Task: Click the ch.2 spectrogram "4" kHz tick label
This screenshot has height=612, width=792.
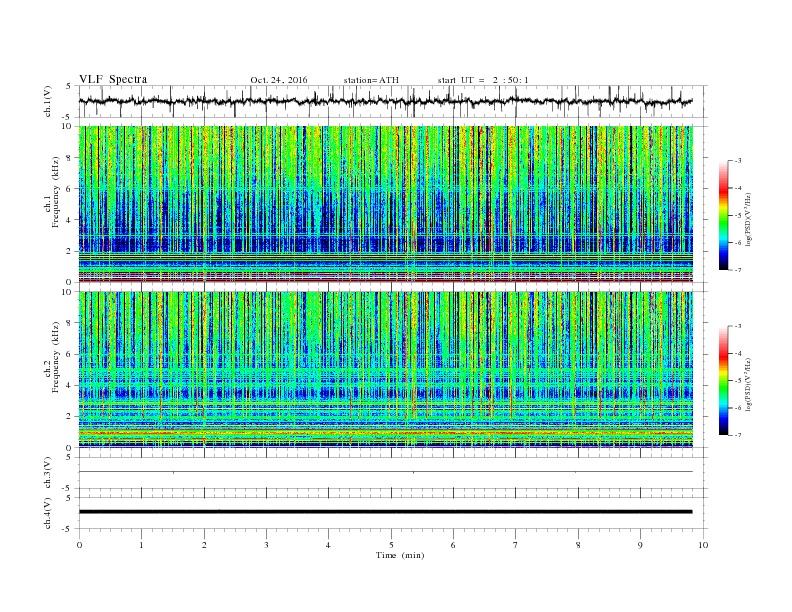Action: pyautogui.click(x=70, y=386)
